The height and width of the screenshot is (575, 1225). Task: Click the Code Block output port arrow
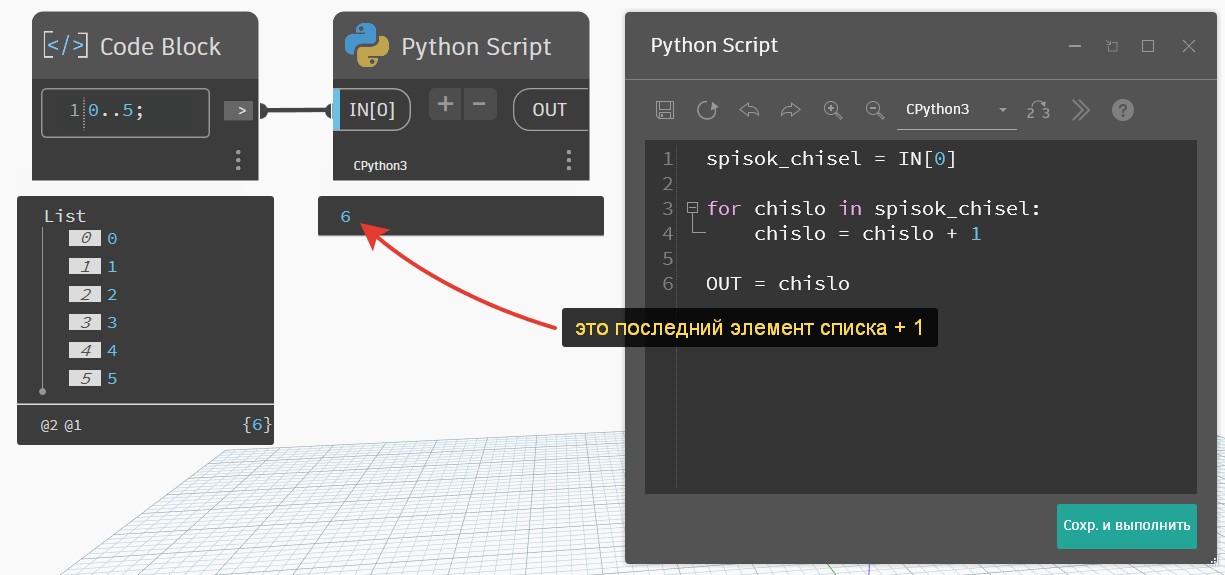pos(239,111)
